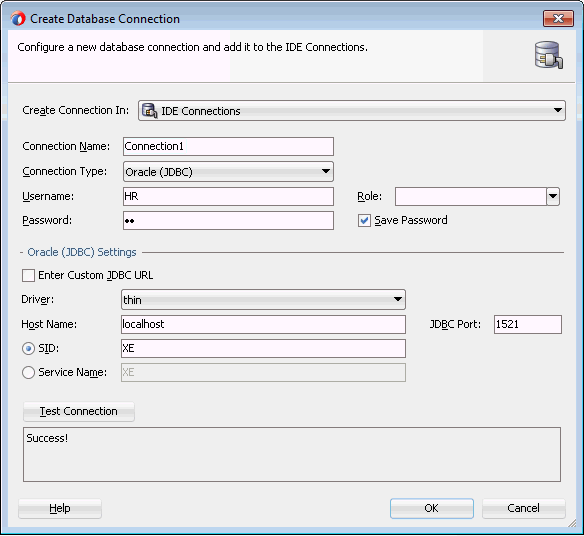Open the Role dropdown arrow

pos(553,196)
